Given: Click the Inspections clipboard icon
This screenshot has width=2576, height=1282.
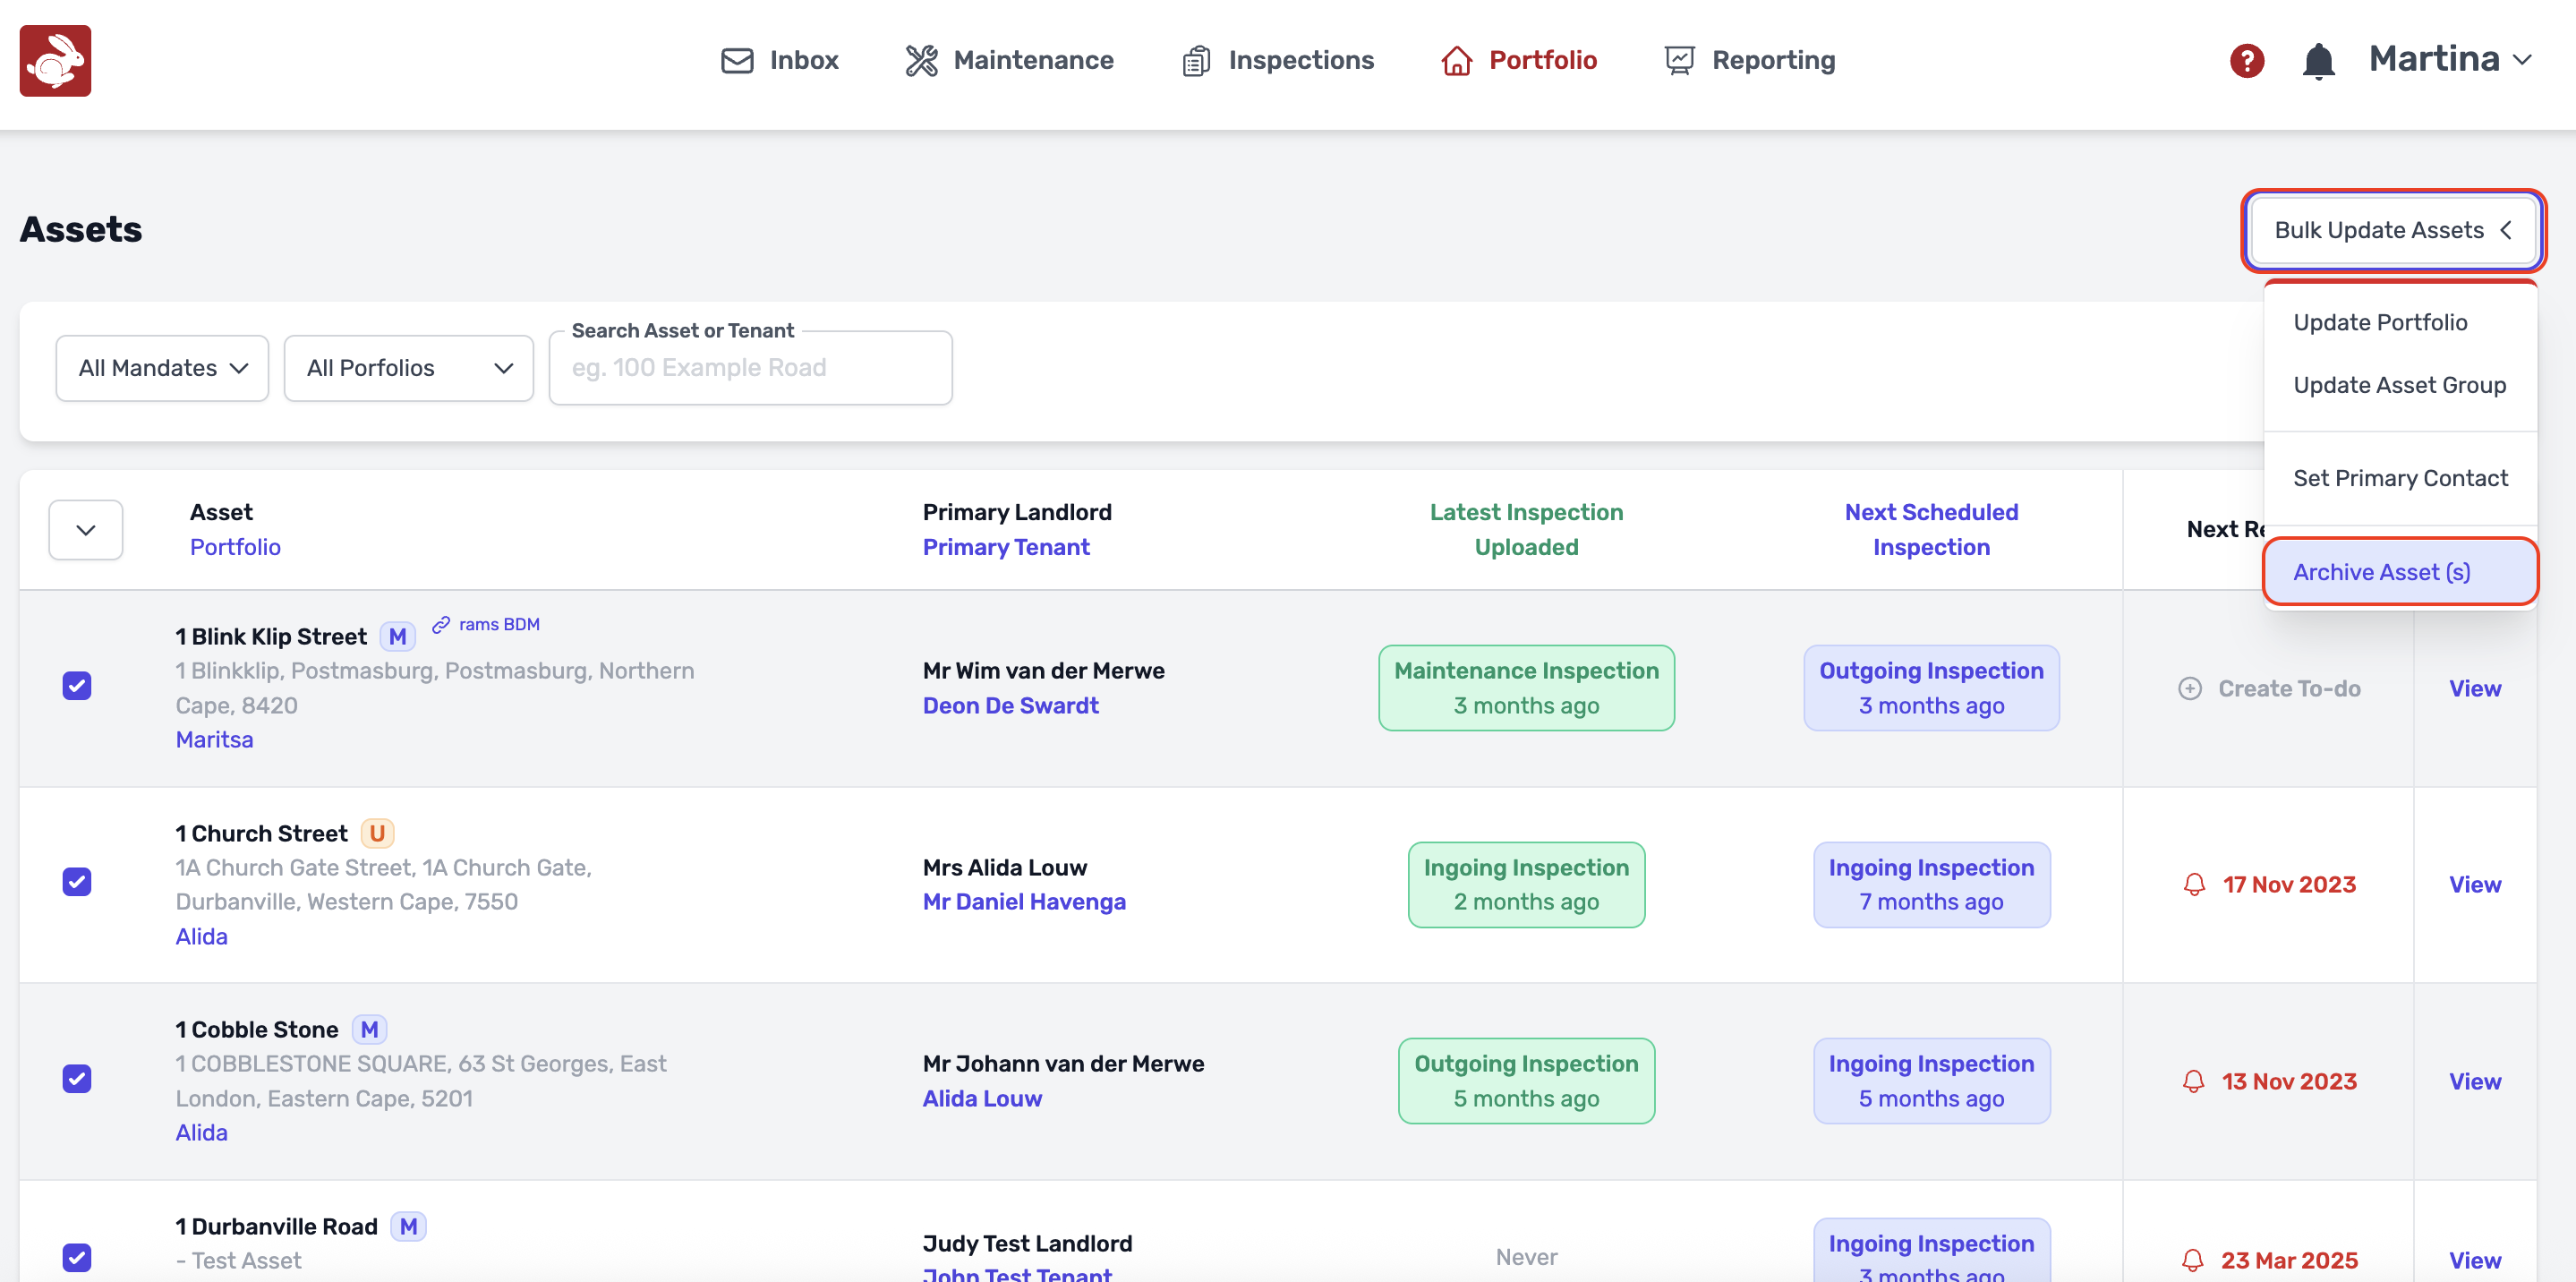Looking at the screenshot, I should [1195, 61].
